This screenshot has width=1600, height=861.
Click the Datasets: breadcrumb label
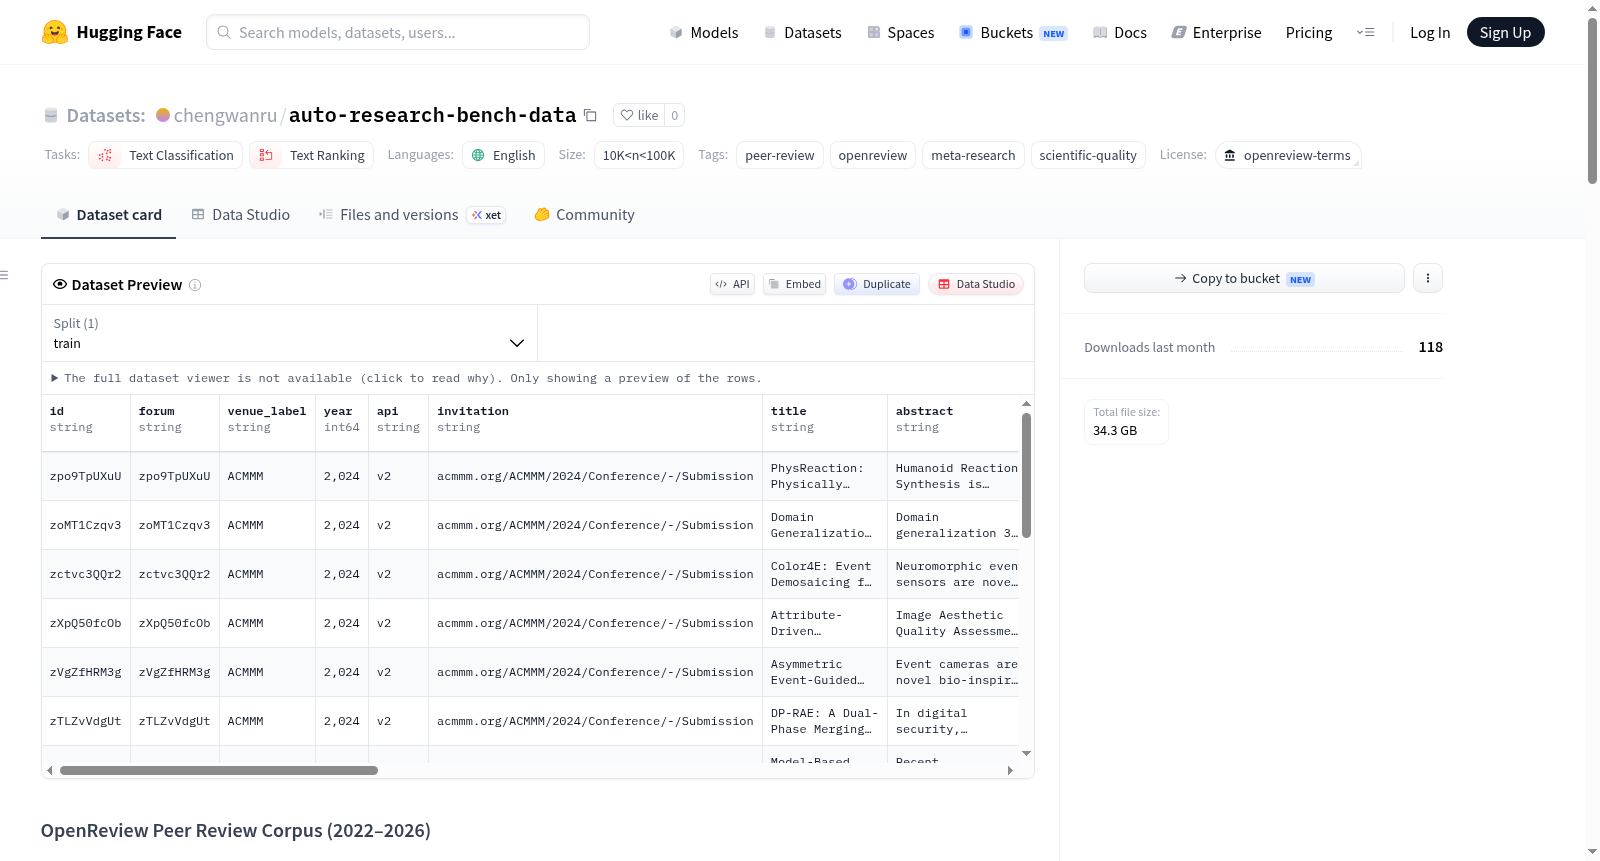pos(106,115)
